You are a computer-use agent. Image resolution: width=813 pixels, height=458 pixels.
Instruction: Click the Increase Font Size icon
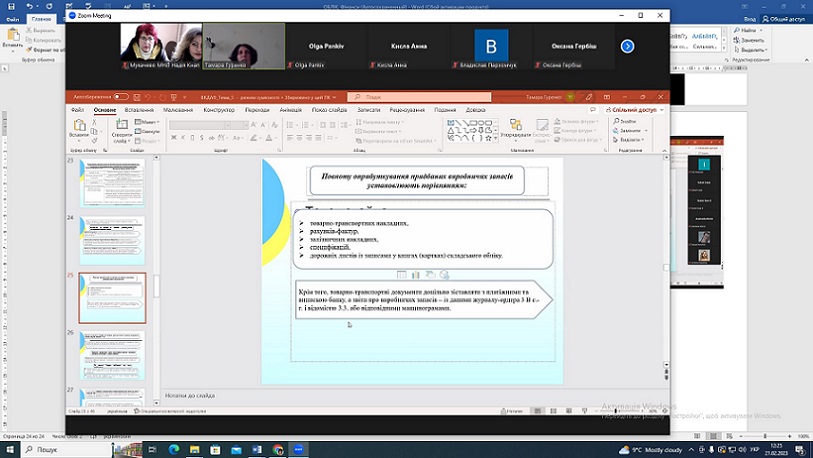(254, 125)
